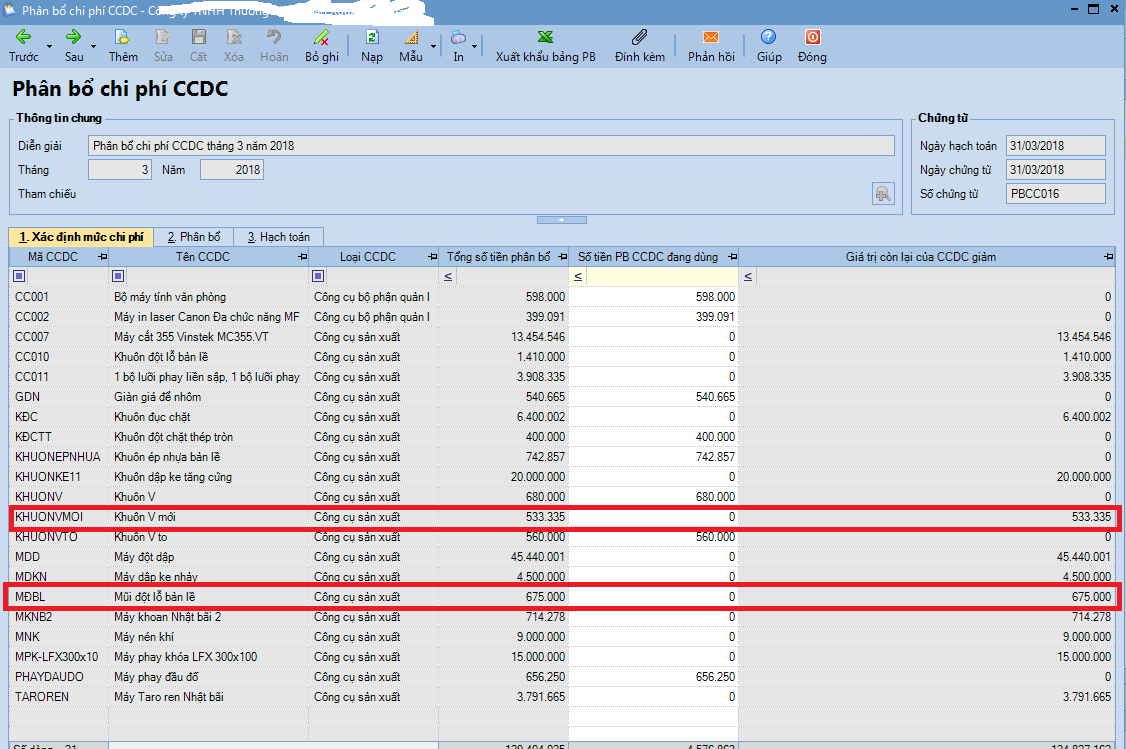Click the Số tiền PB đang dùng filter box
Screen dimensions: 1126x749
[x=661, y=276]
